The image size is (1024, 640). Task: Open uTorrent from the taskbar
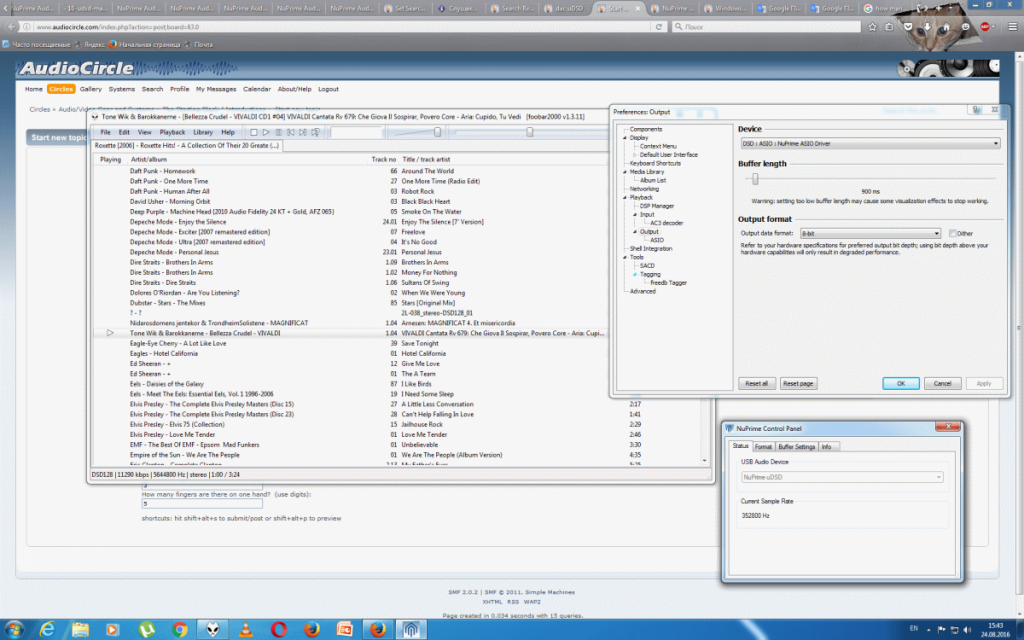pyautogui.click(x=146, y=630)
